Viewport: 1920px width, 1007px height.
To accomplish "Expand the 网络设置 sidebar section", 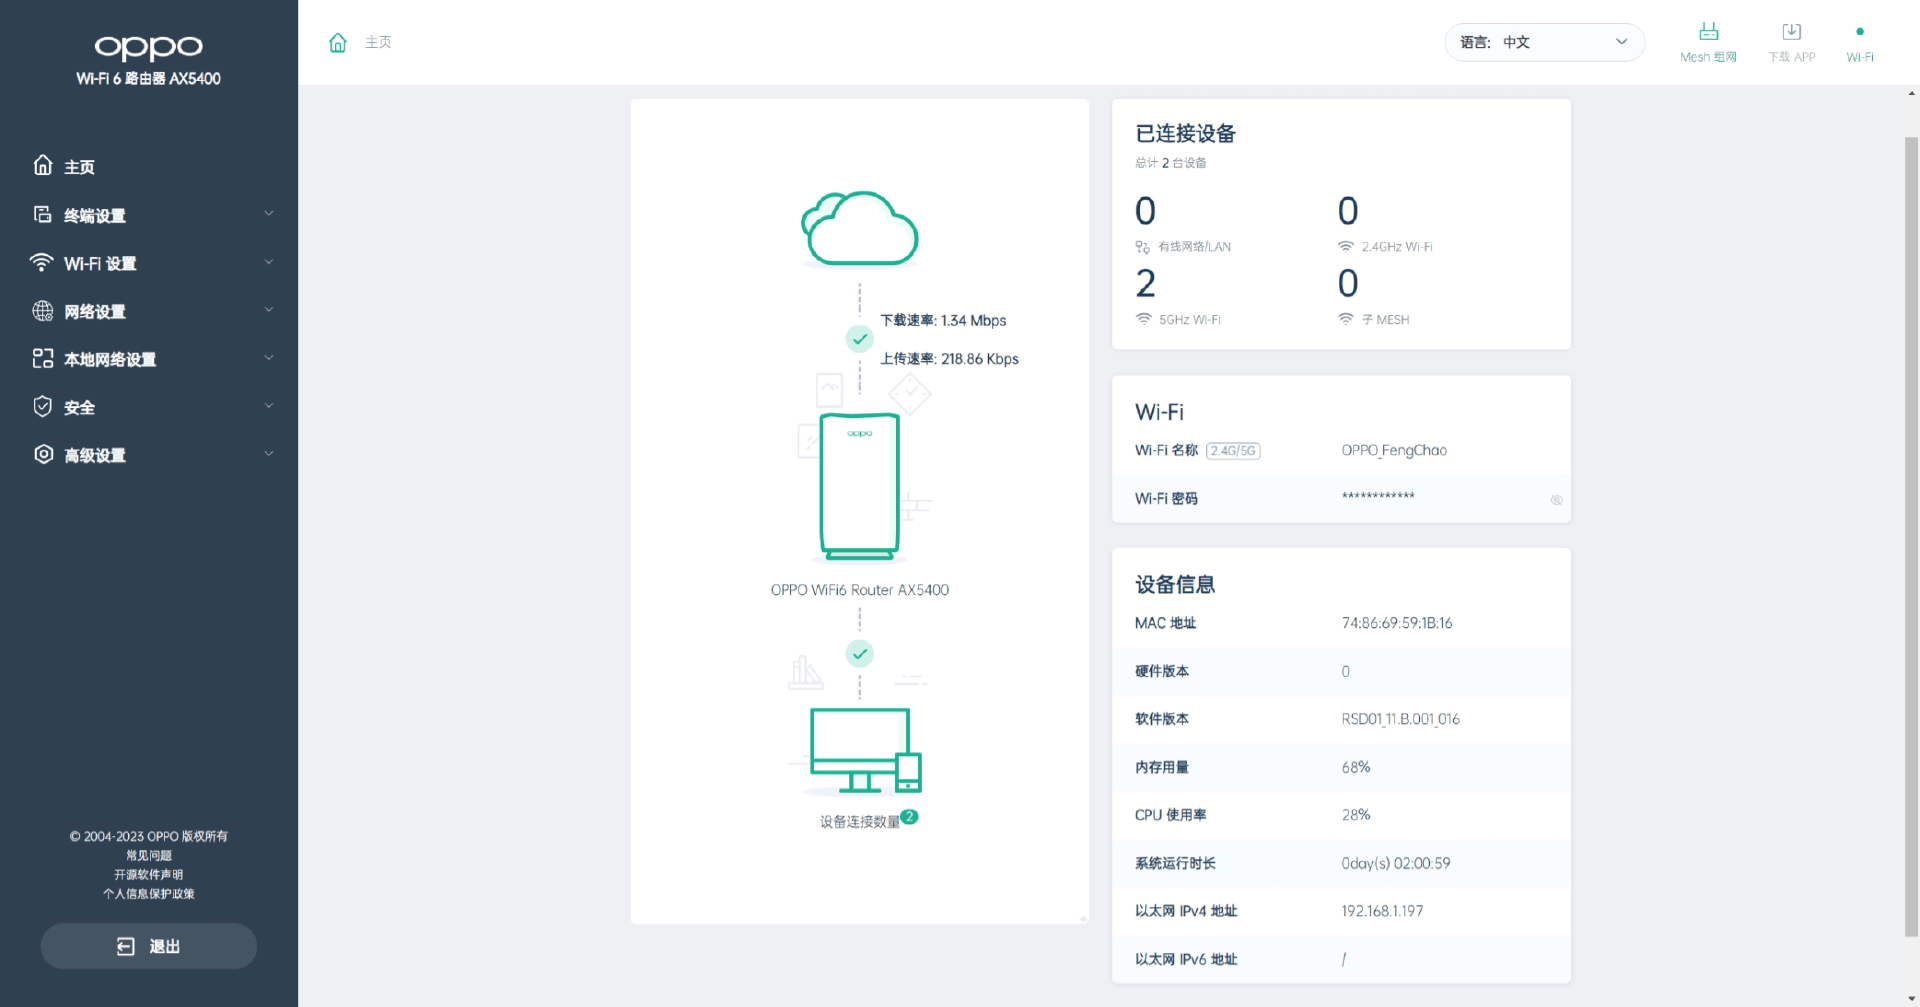I will coord(150,311).
